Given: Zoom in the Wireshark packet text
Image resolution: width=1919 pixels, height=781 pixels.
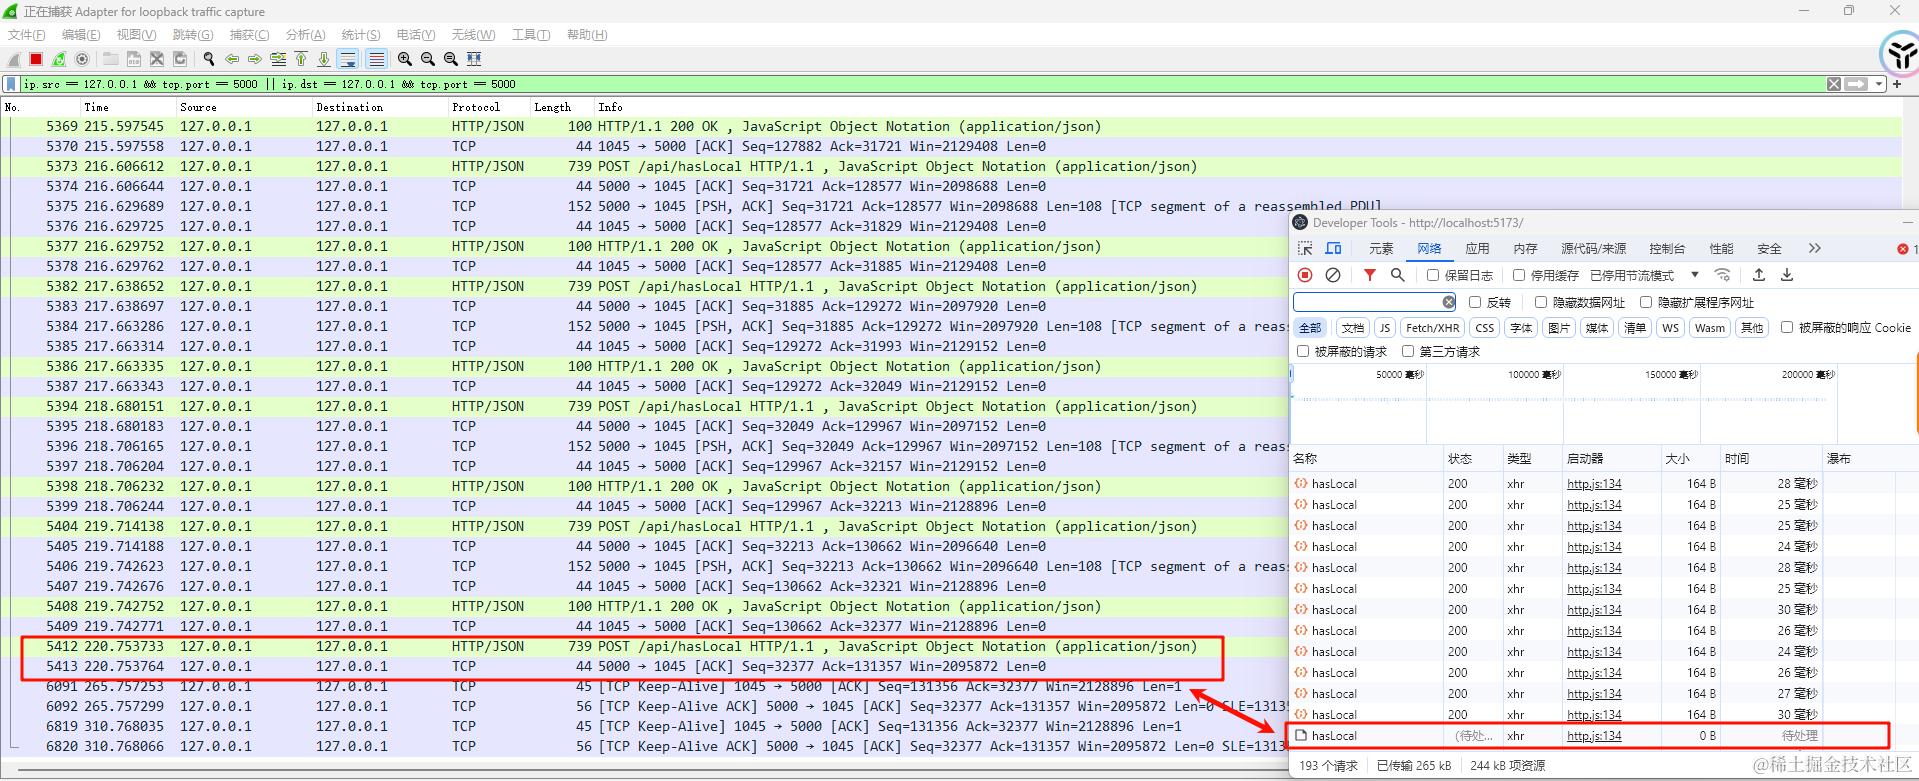Looking at the screenshot, I should [x=404, y=59].
